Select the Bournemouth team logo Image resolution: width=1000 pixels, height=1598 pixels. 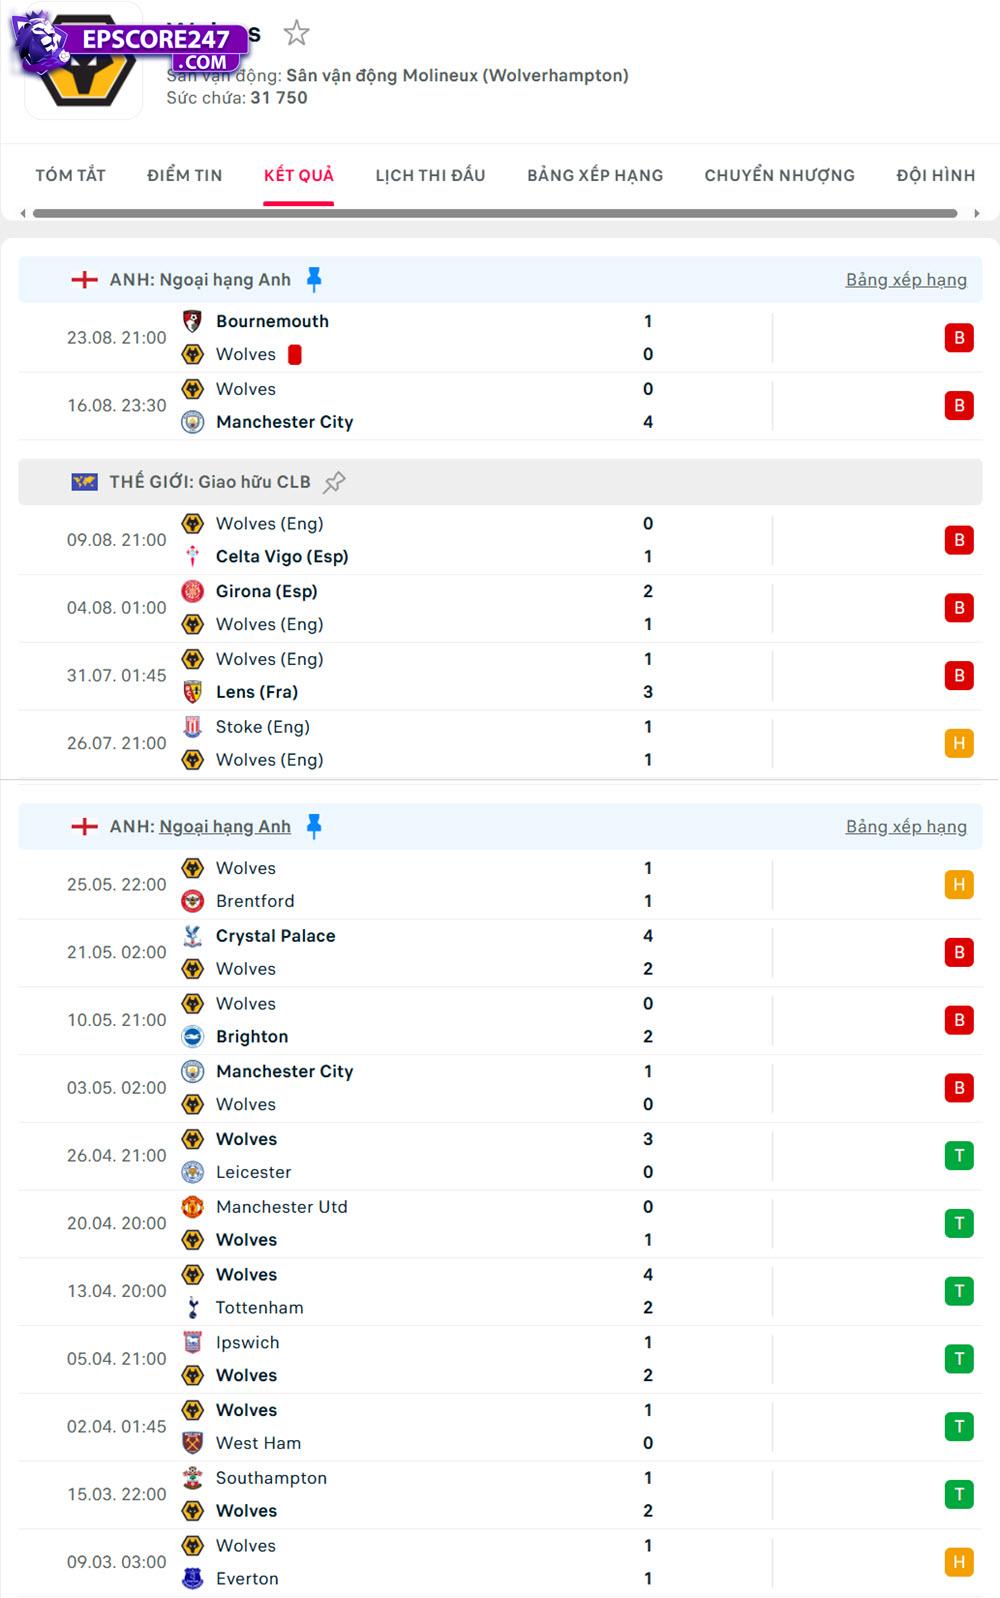(x=193, y=321)
